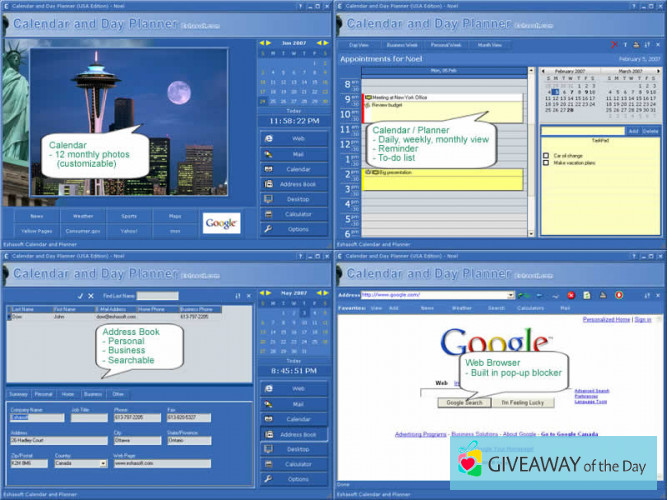This screenshot has width=667, height=500.
Task: Click the scroll-down arrow of the appointments scrollbar
Action: pyautogui.click(x=531, y=234)
